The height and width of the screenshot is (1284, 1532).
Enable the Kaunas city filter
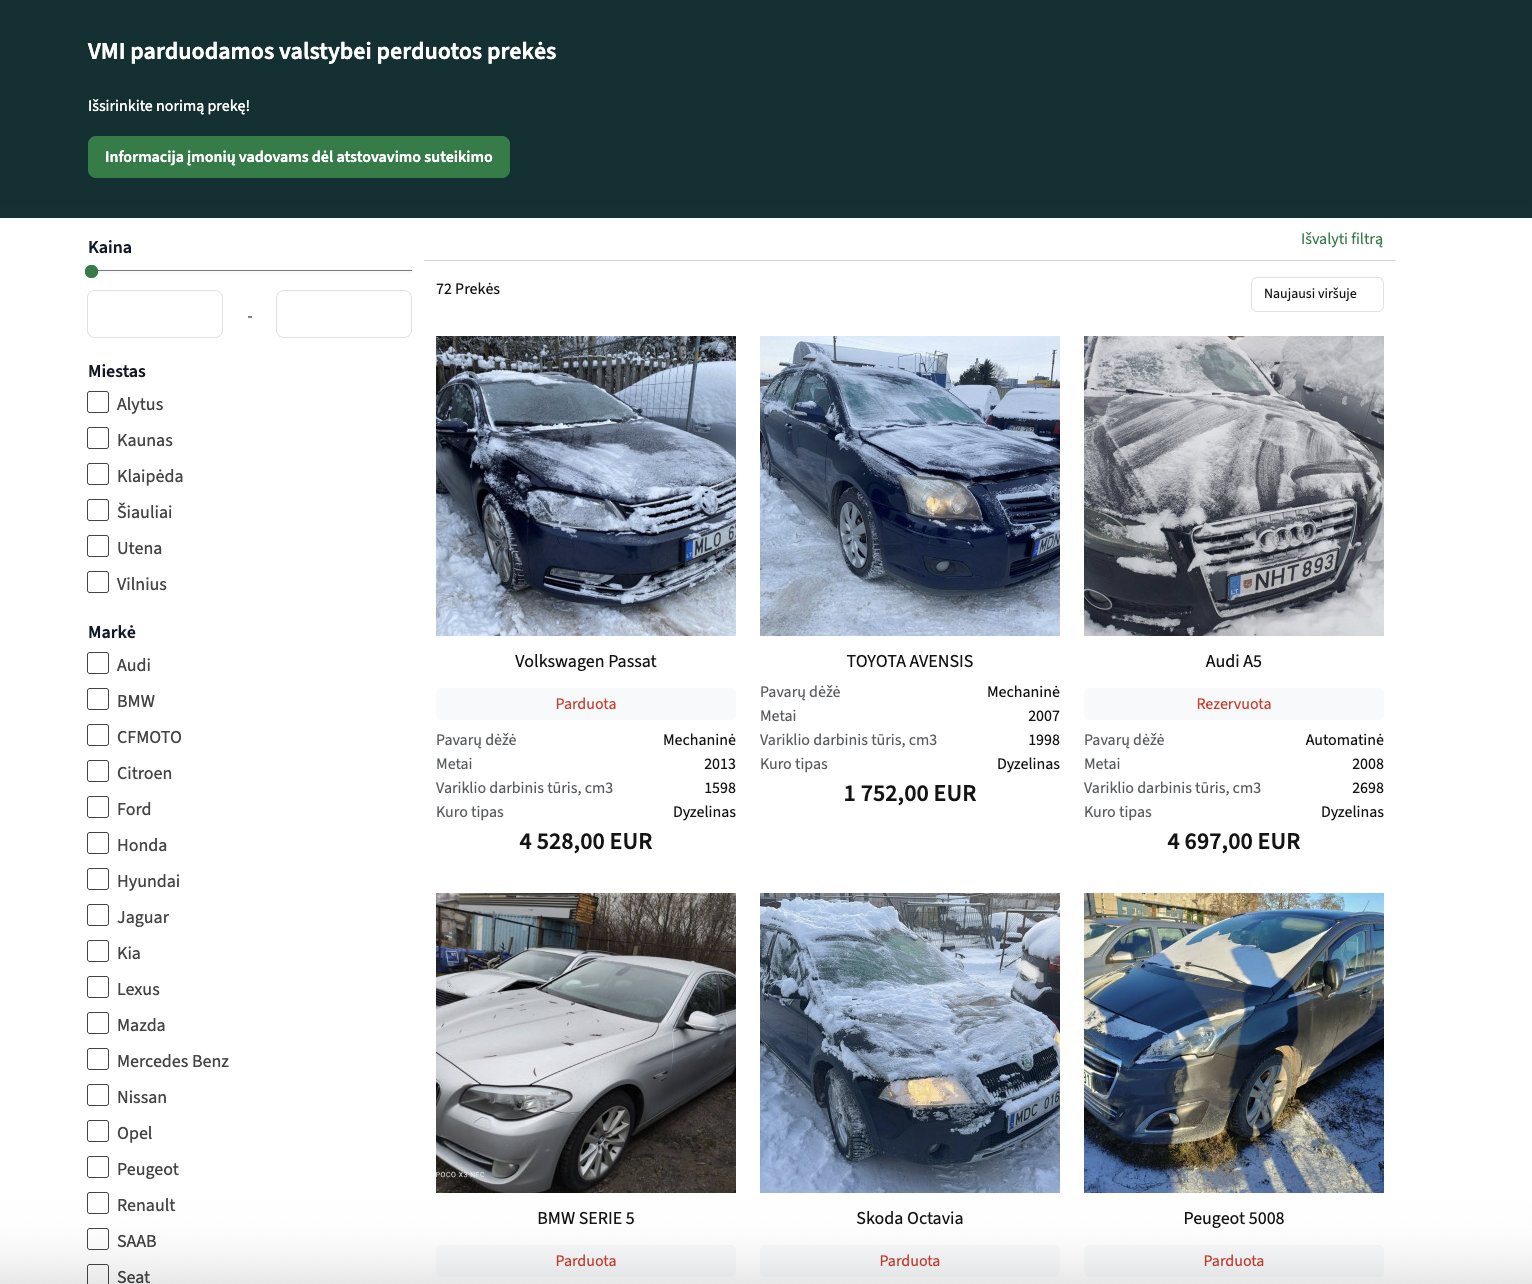coord(98,438)
